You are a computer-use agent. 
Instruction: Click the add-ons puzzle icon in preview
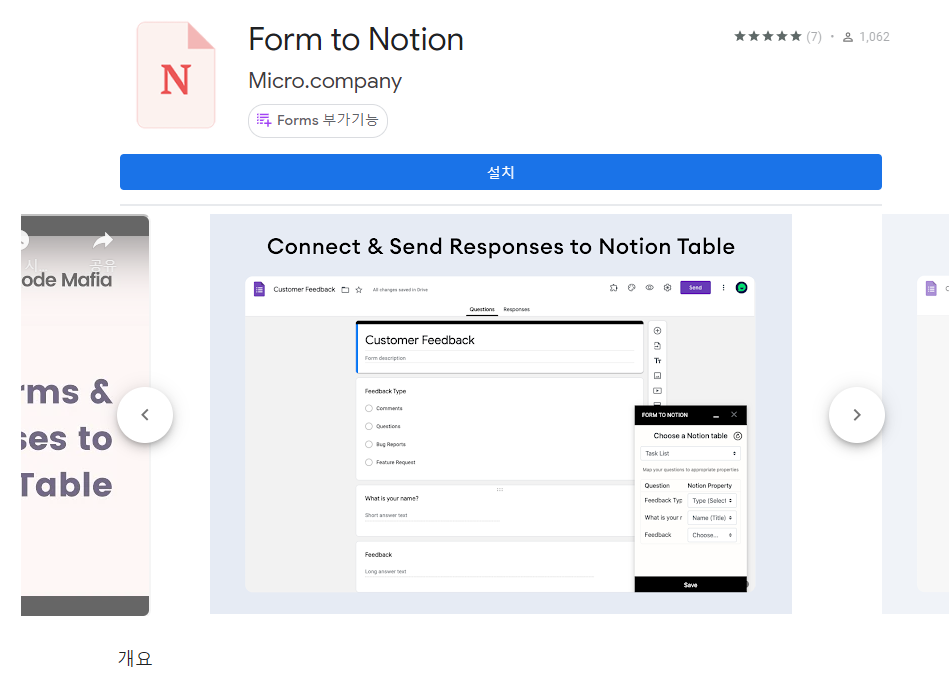[614, 287]
